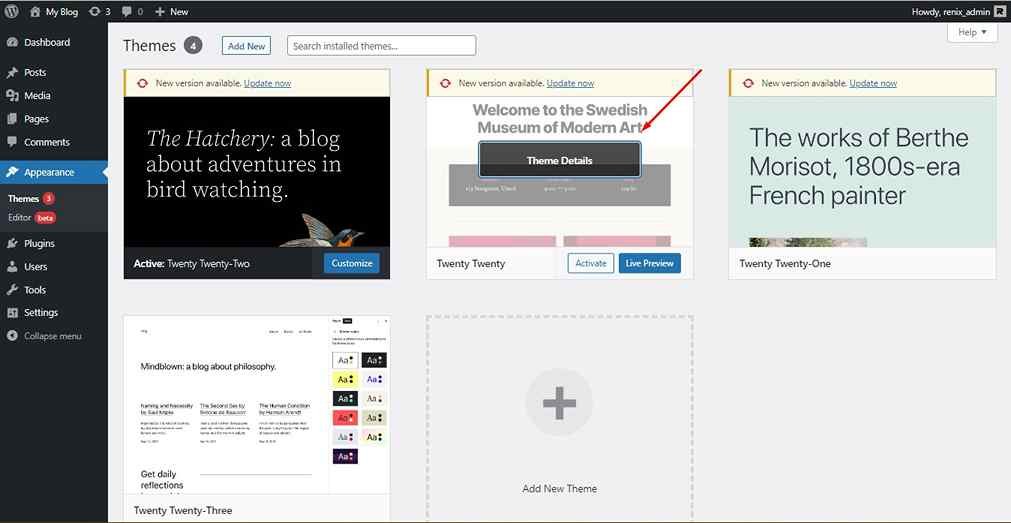This screenshot has width=1011, height=523.
Task: Open the Help dropdown tab
Action: pos(972,32)
